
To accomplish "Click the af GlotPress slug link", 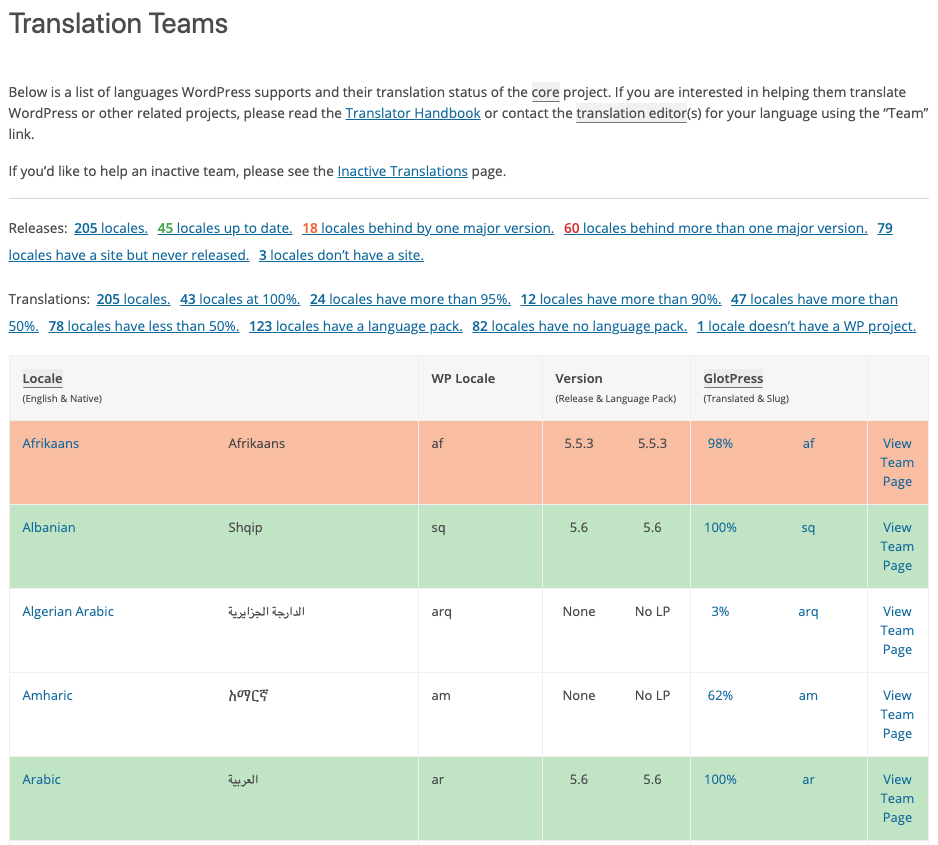I will 808,443.
